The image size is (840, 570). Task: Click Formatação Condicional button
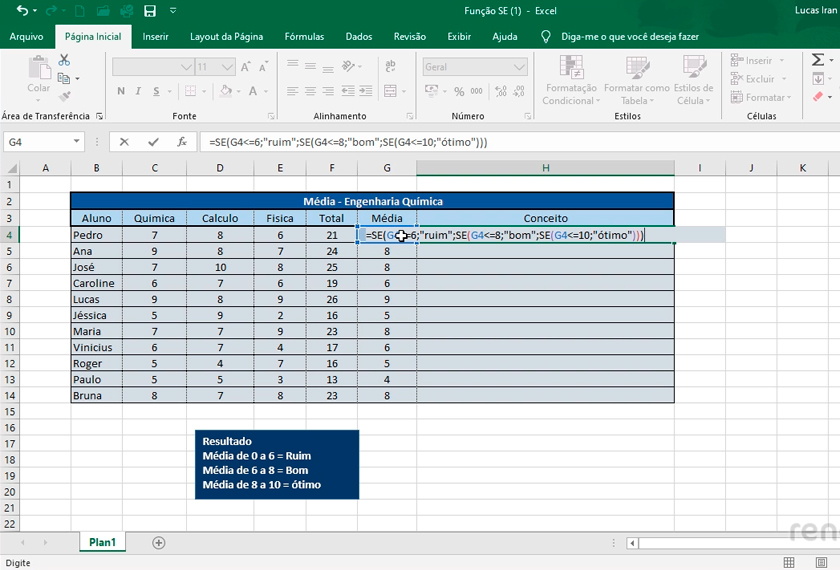[570, 81]
